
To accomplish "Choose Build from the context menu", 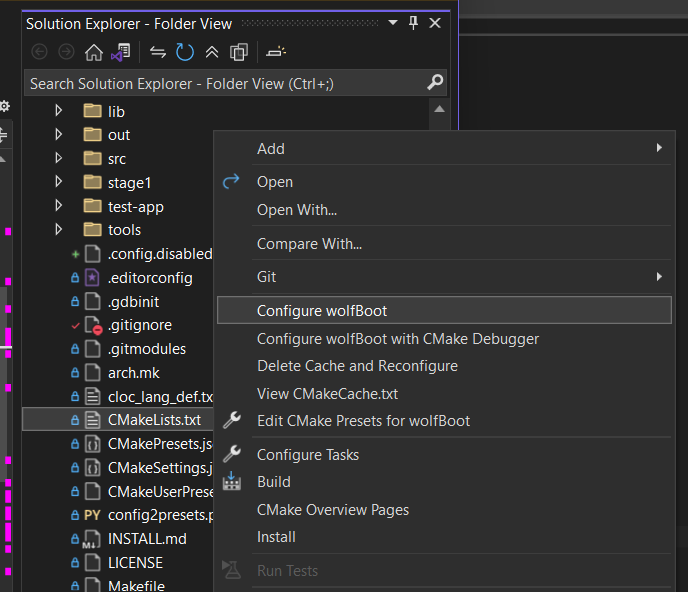I will (x=444, y=482).
